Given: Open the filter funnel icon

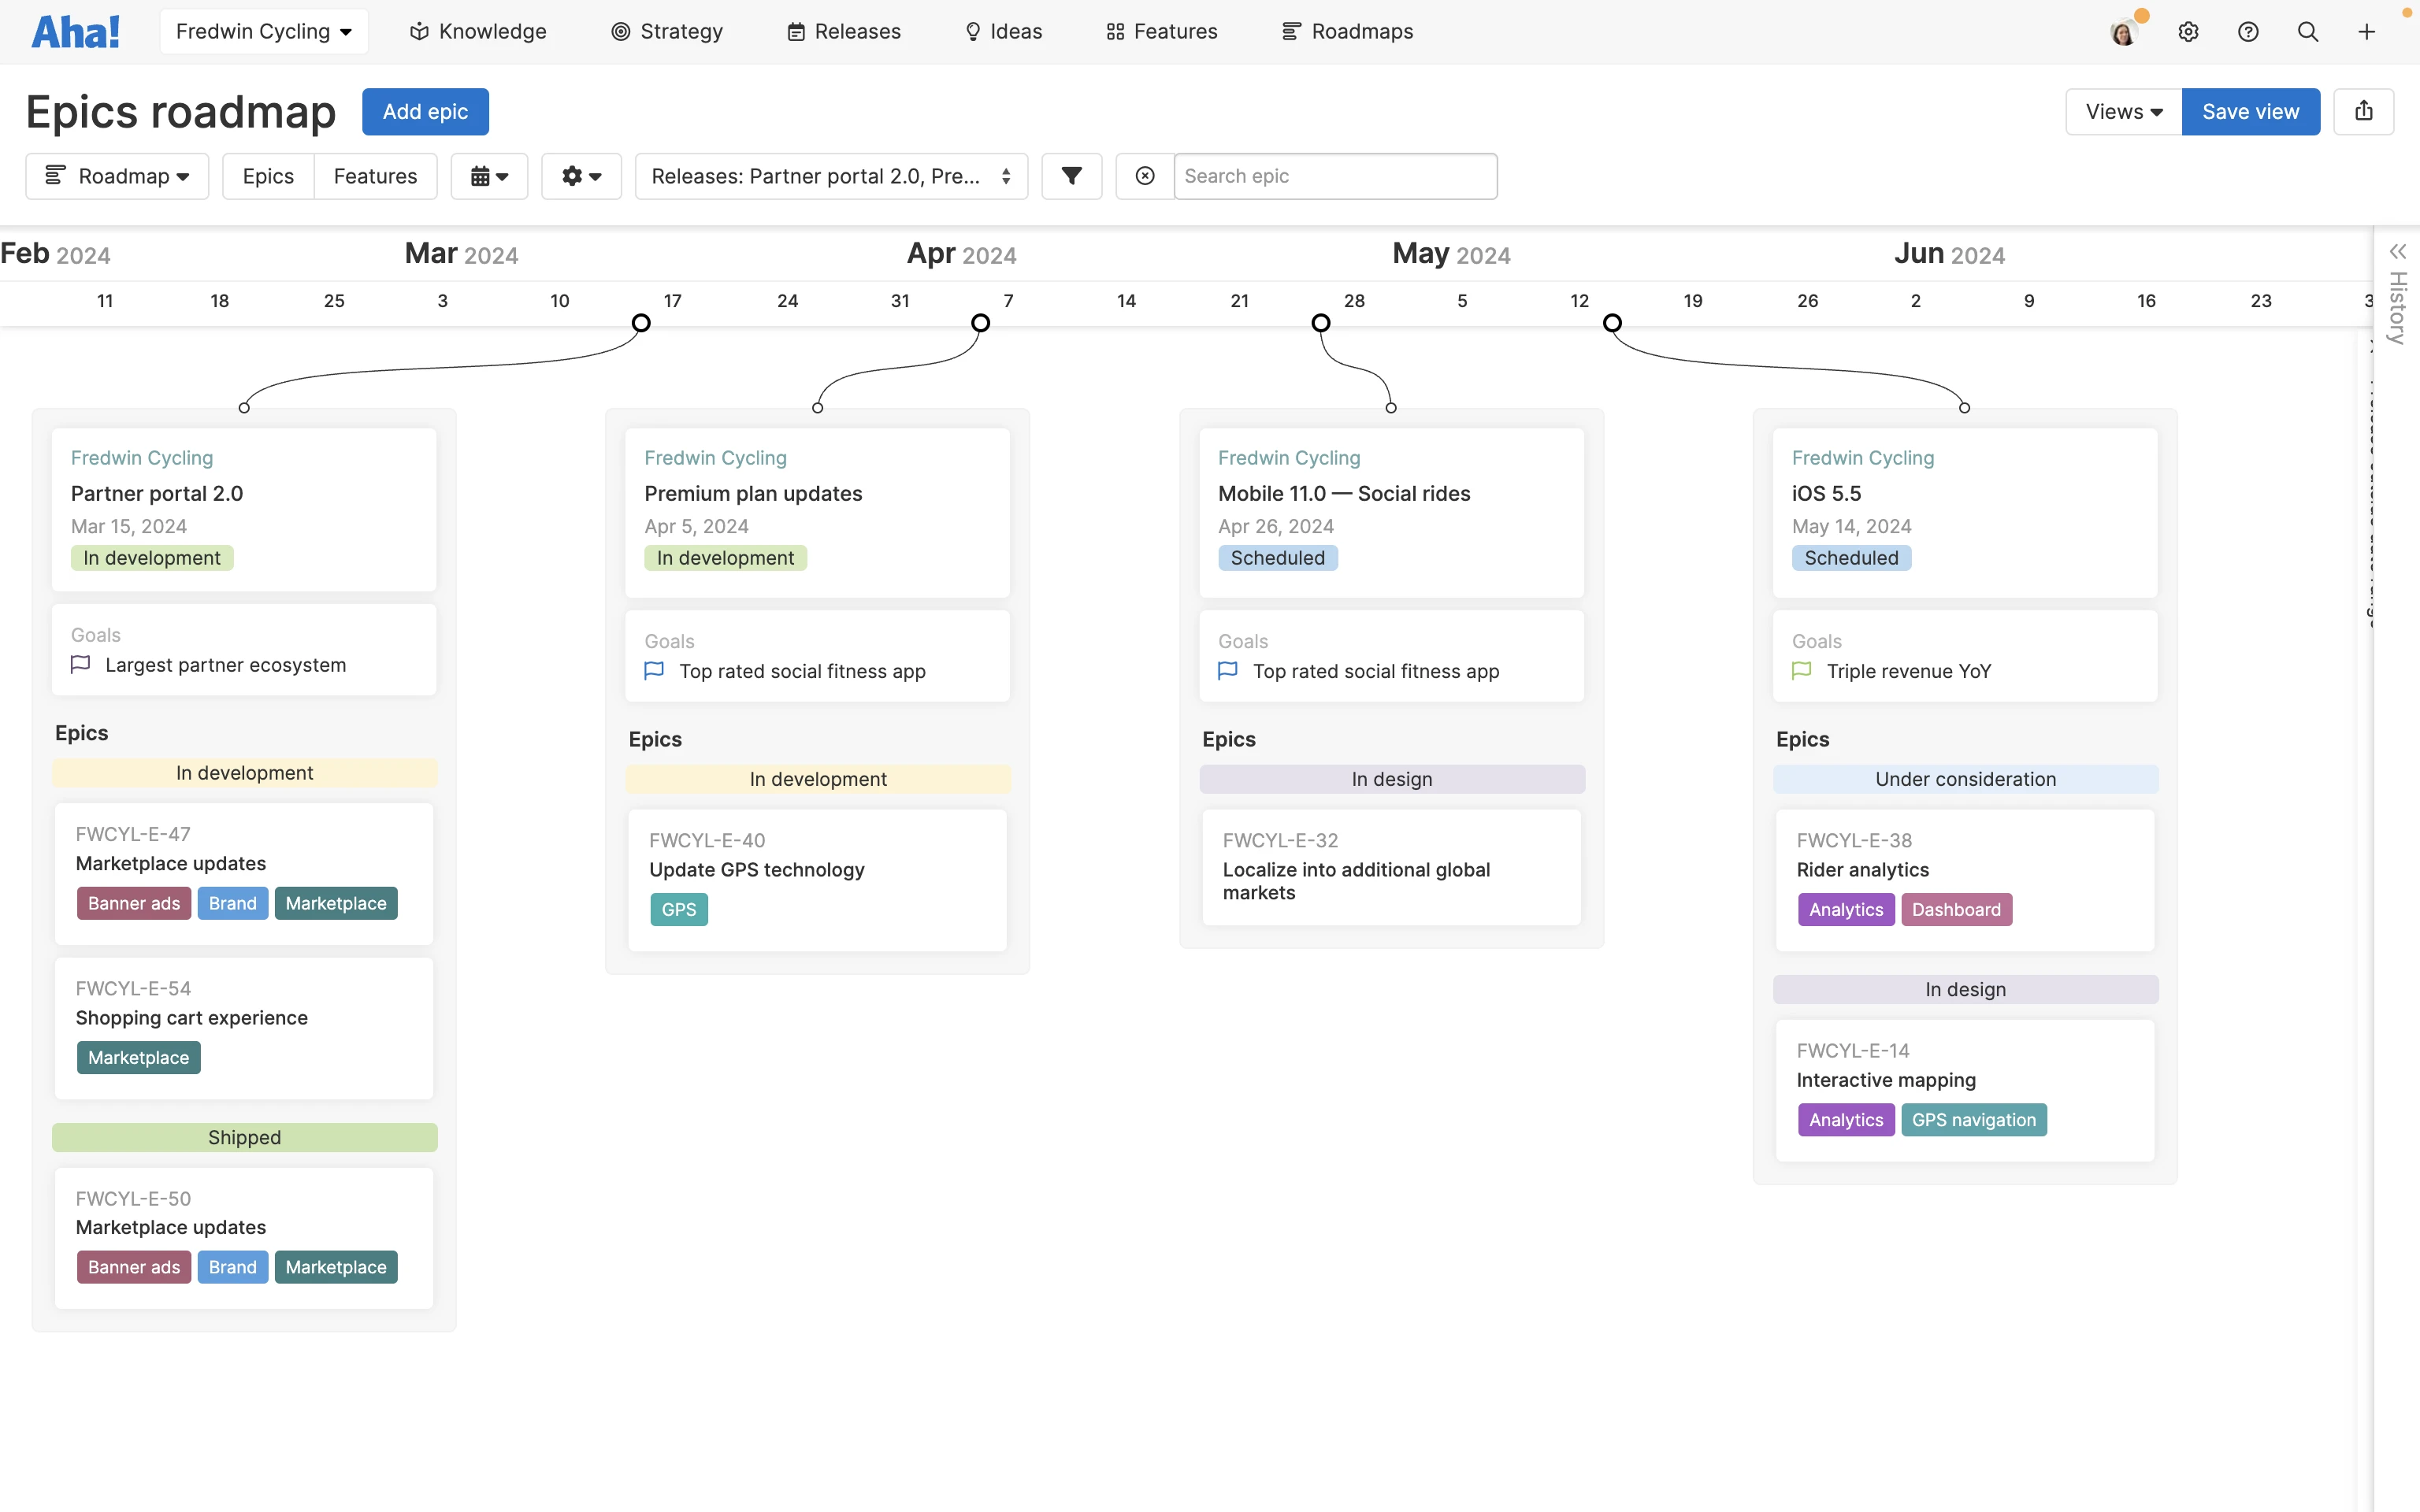Looking at the screenshot, I should pyautogui.click(x=1071, y=176).
